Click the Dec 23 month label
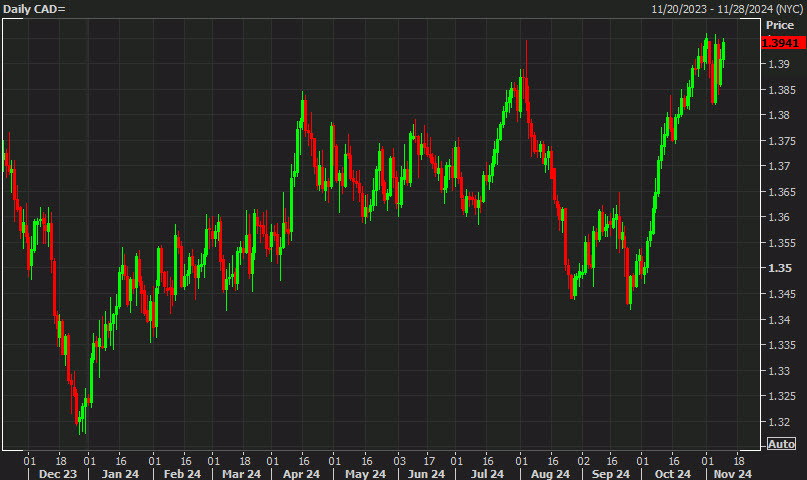 pyautogui.click(x=58, y=474)
